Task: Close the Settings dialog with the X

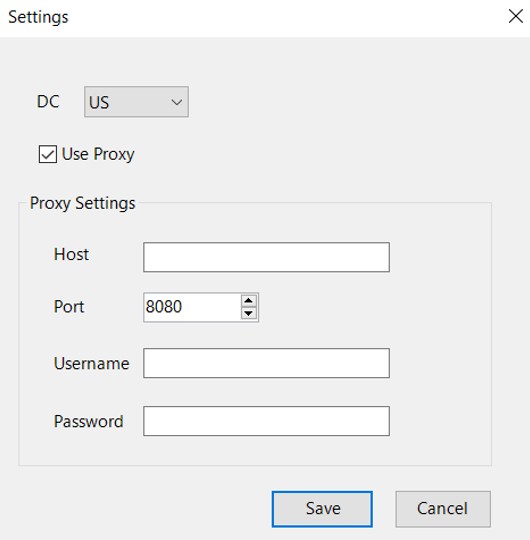Action: click(516, 16)
